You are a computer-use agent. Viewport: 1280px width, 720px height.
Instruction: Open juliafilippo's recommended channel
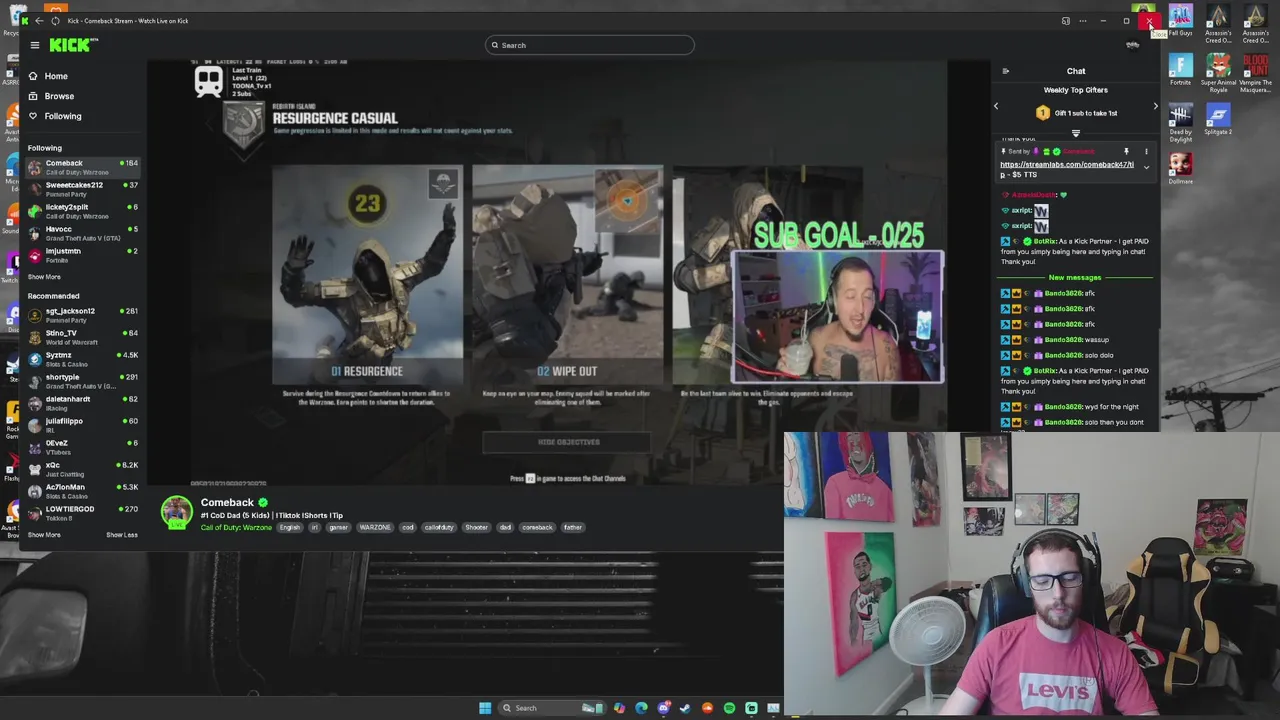click(83, 425)
